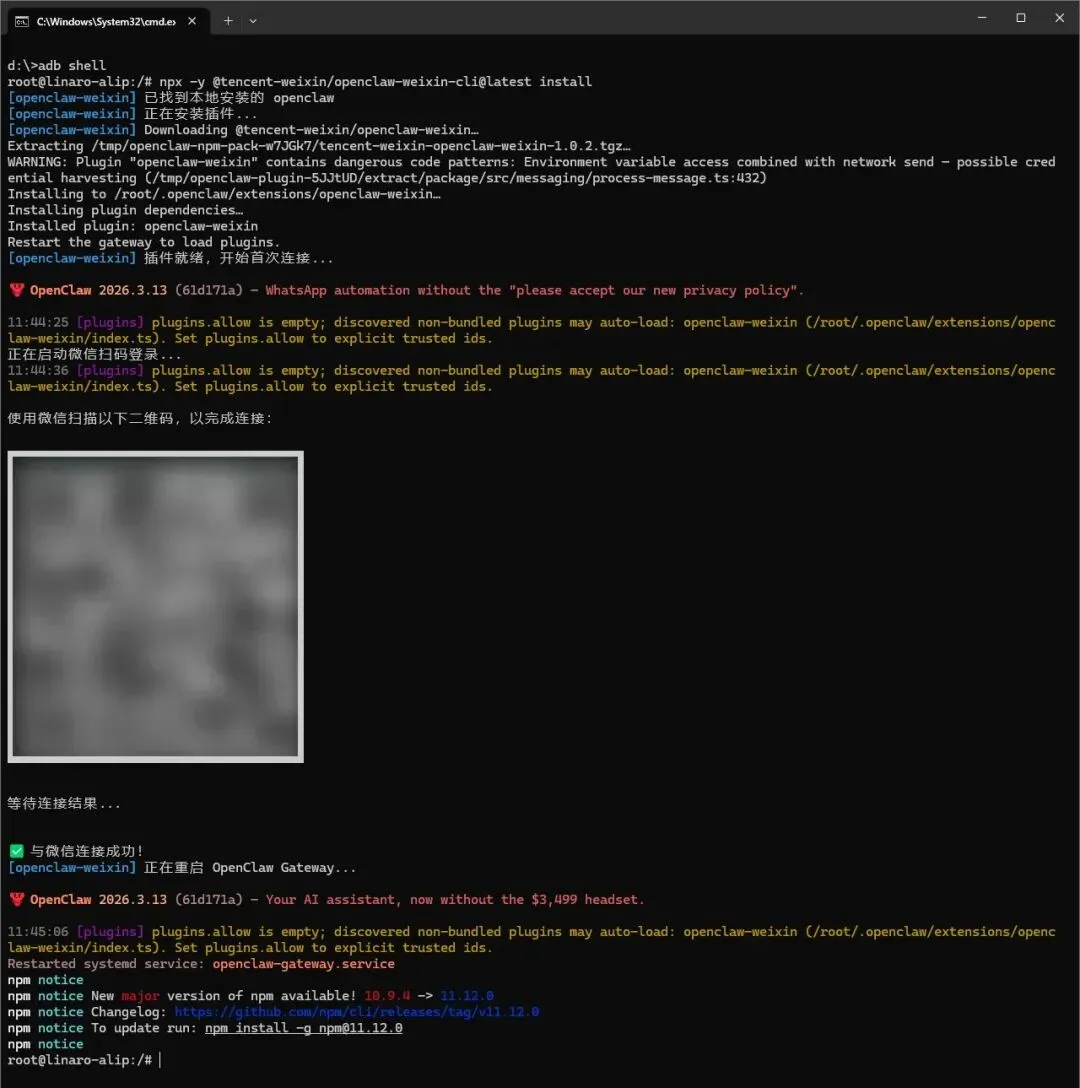Minimize the terminal window
Image resolution: width=1080 pixels, height=1088 pixels.
click(x=982, y=18)
